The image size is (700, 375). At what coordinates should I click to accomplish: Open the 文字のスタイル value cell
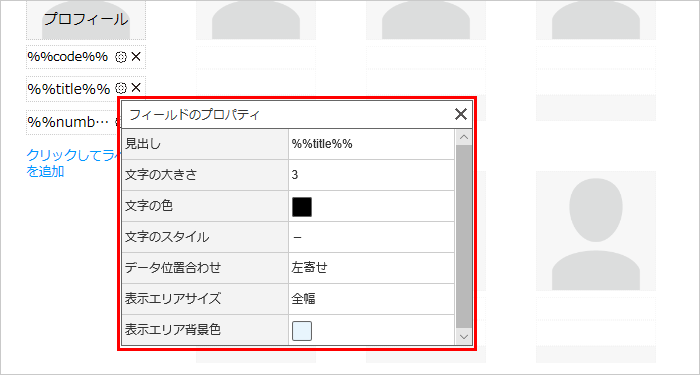coord(371,237)
